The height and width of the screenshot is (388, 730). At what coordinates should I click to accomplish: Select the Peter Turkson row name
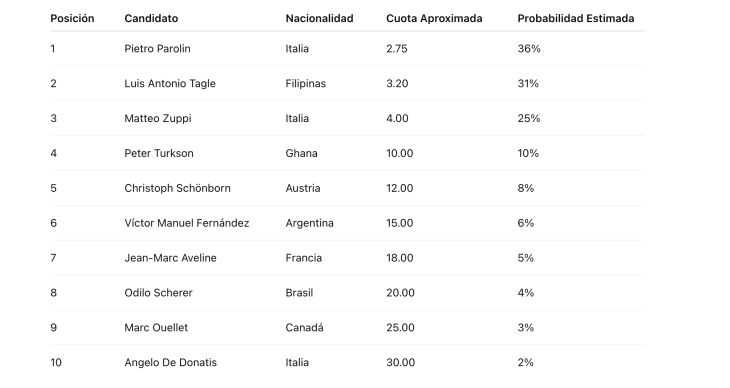[x=159, y=153]
